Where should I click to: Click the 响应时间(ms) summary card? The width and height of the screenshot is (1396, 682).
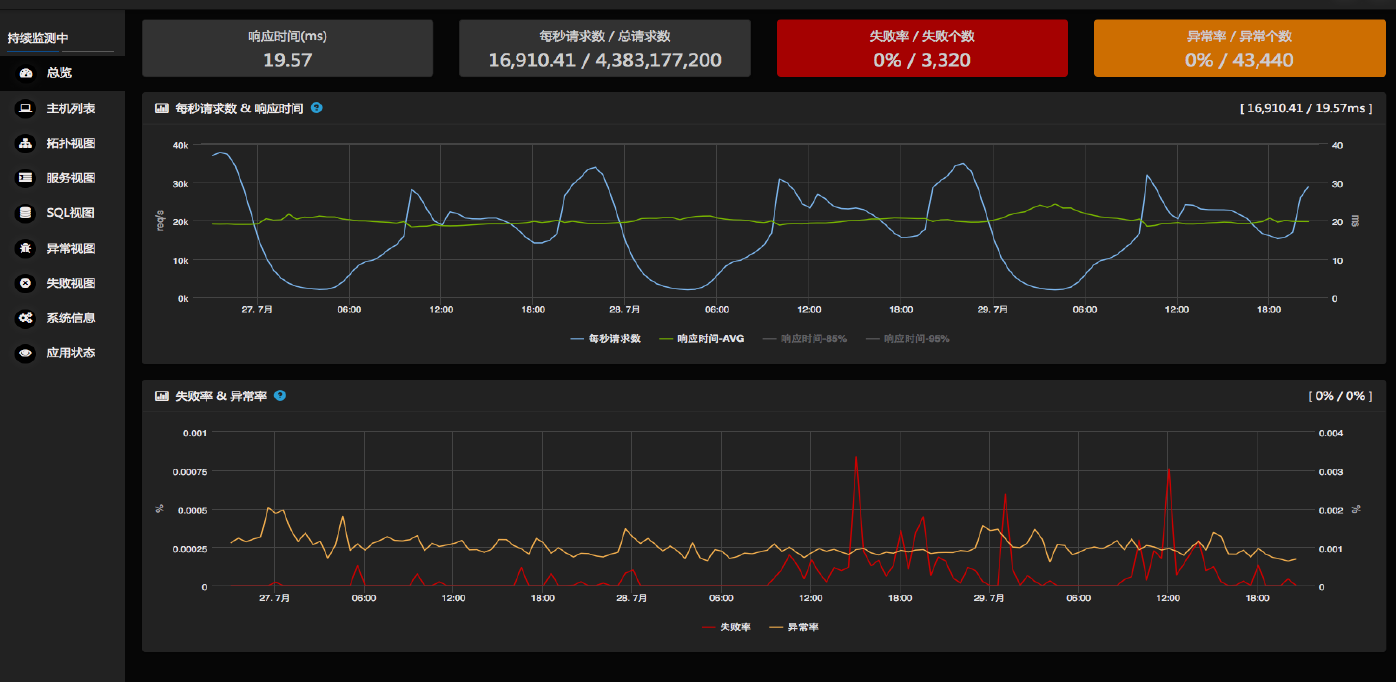click(x=287, y=48)
